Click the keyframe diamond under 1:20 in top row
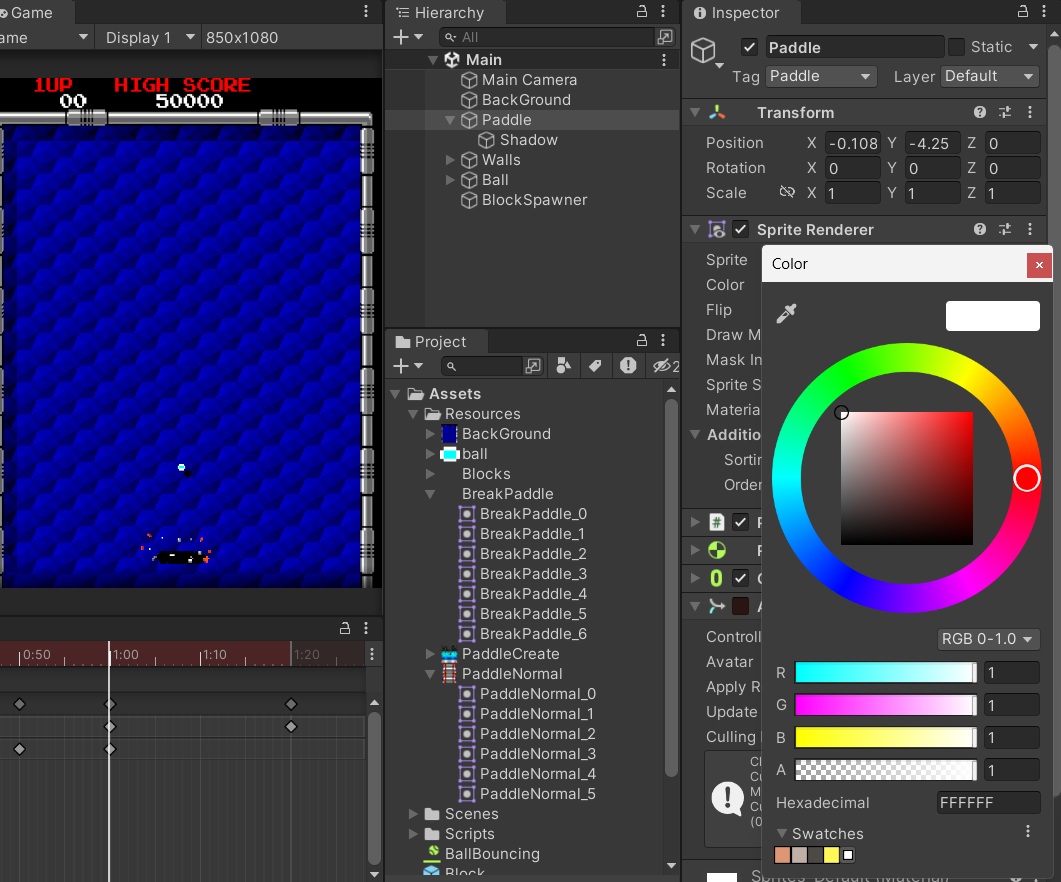The image size is (1061, 882). (291, 704)
